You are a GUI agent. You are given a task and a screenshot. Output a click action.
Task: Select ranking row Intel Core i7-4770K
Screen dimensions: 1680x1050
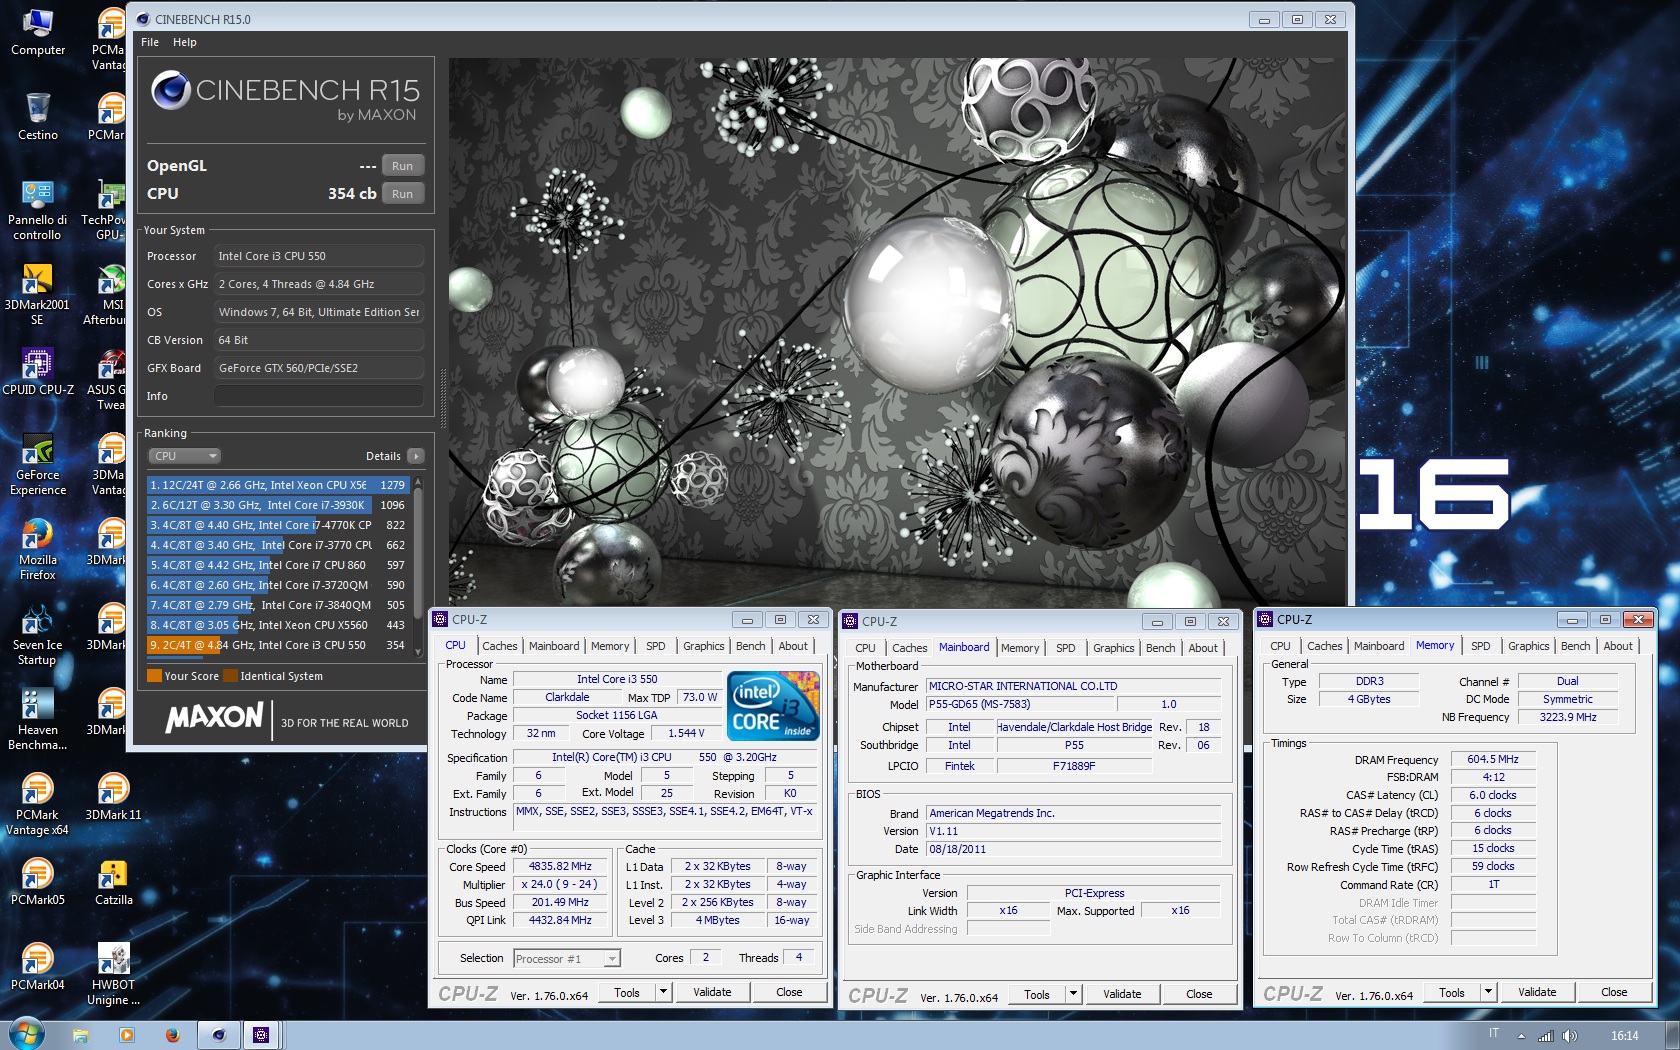278,525
